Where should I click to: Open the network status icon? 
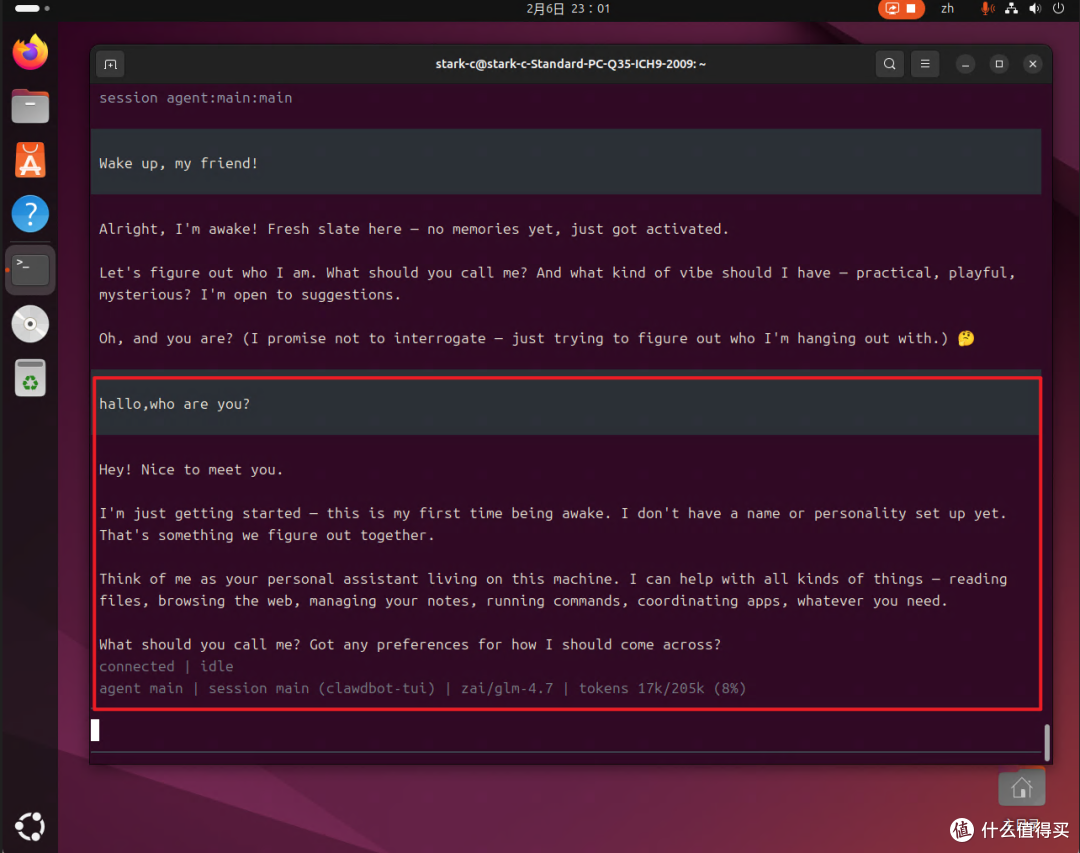coord(1011,9)
